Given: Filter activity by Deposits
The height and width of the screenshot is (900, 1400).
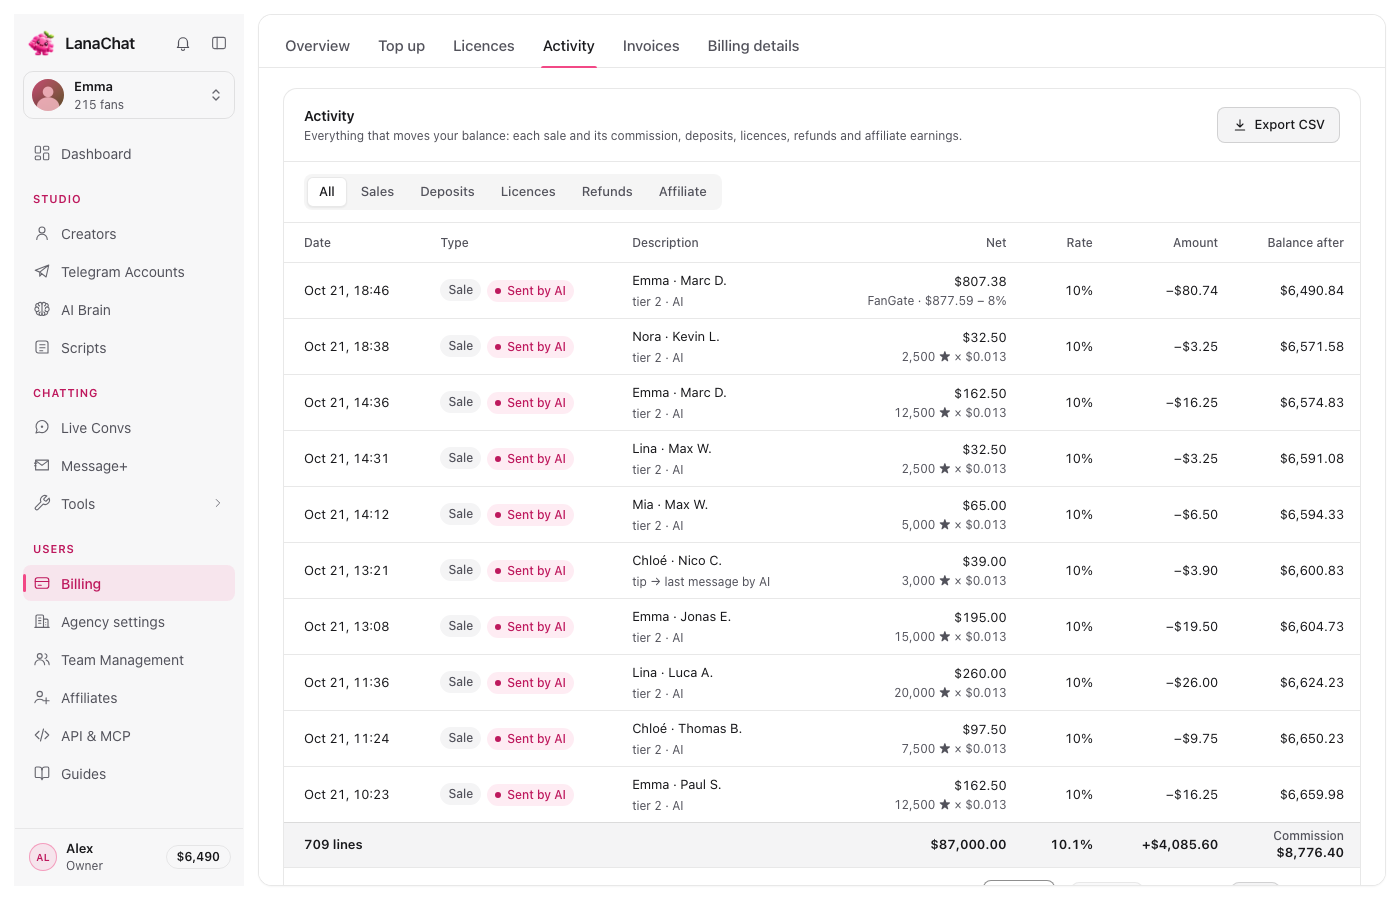Looking at the screenshot, I should (447, 192).
